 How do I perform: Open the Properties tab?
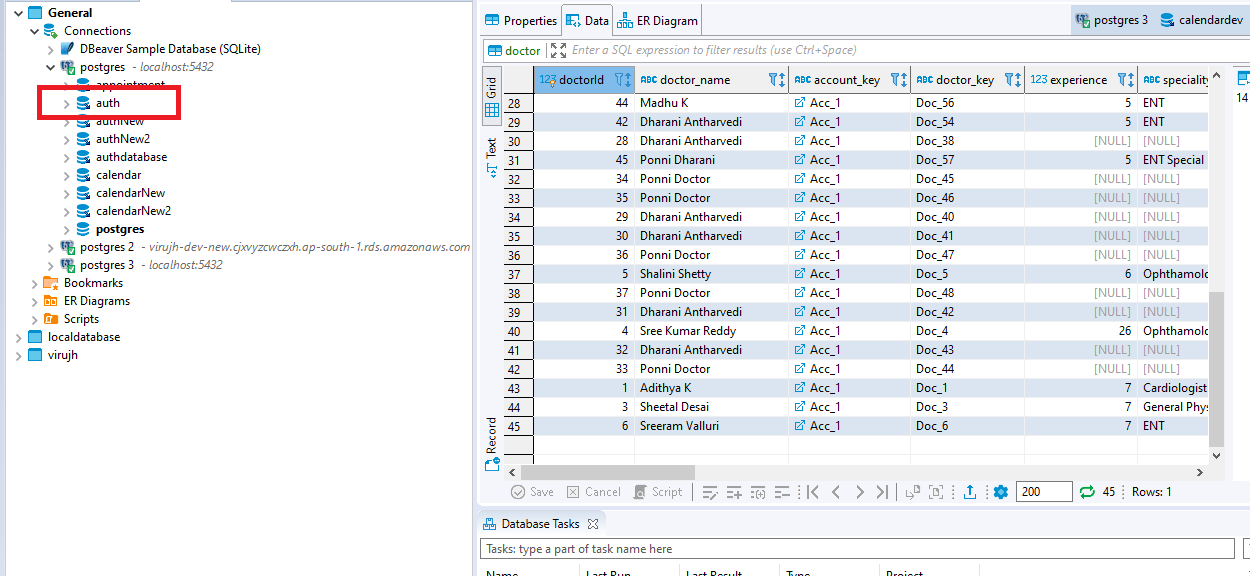point(521,20)
